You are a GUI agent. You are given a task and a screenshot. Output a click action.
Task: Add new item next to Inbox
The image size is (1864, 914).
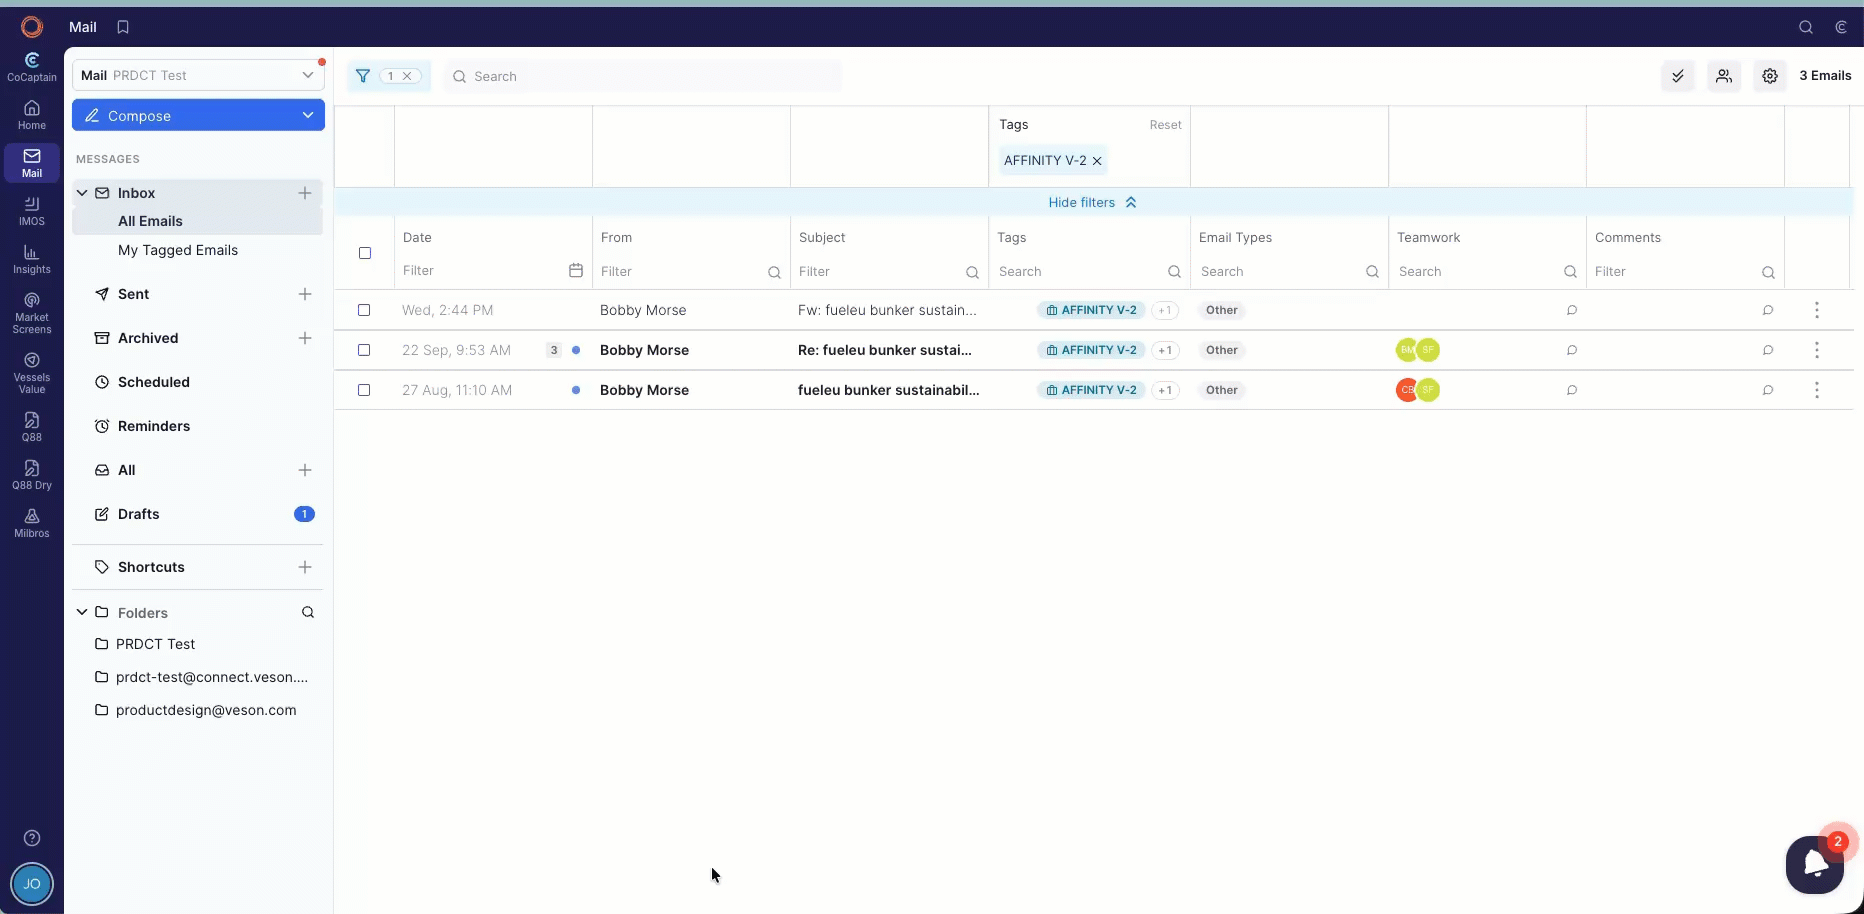coord(305,193)
